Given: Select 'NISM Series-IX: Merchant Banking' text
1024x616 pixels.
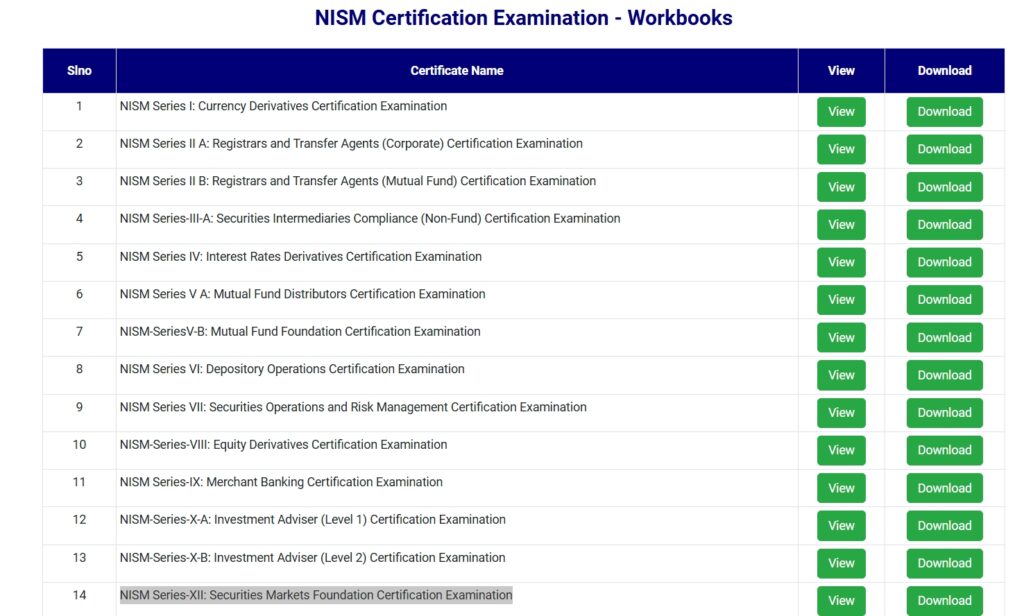Looking at the screenshot, I should (281, 482).
